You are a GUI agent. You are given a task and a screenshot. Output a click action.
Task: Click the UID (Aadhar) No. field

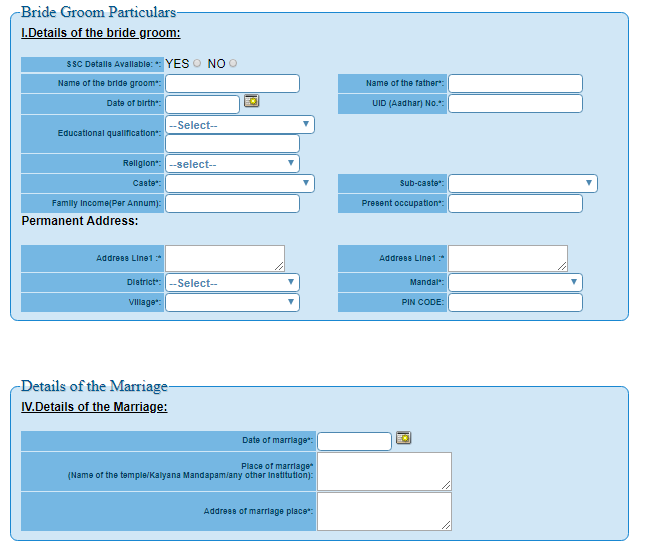[x=515, y=104]
